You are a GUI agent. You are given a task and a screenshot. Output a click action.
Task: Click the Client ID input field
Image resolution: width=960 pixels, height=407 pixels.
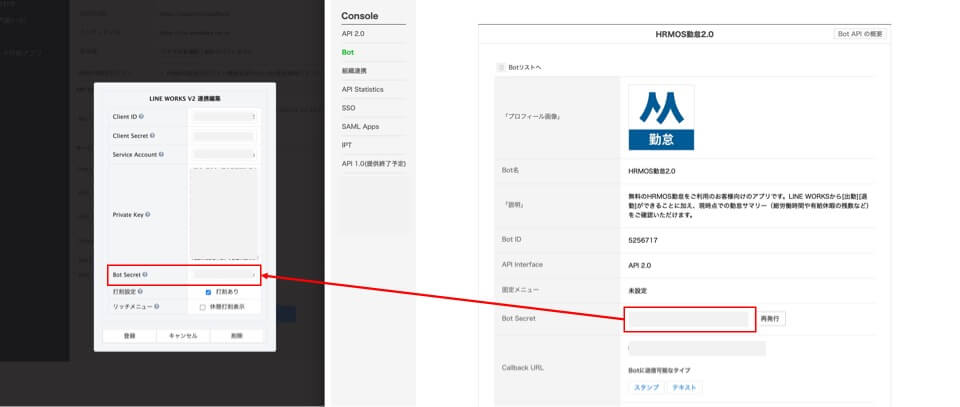click(x=224, y=116)
